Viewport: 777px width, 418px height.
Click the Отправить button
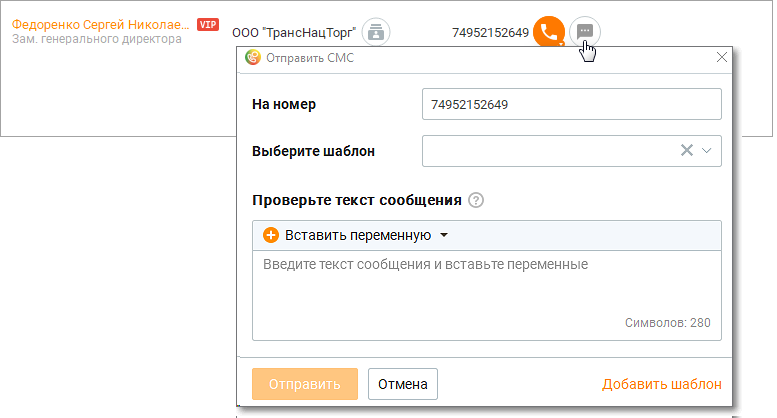[305, 384]
